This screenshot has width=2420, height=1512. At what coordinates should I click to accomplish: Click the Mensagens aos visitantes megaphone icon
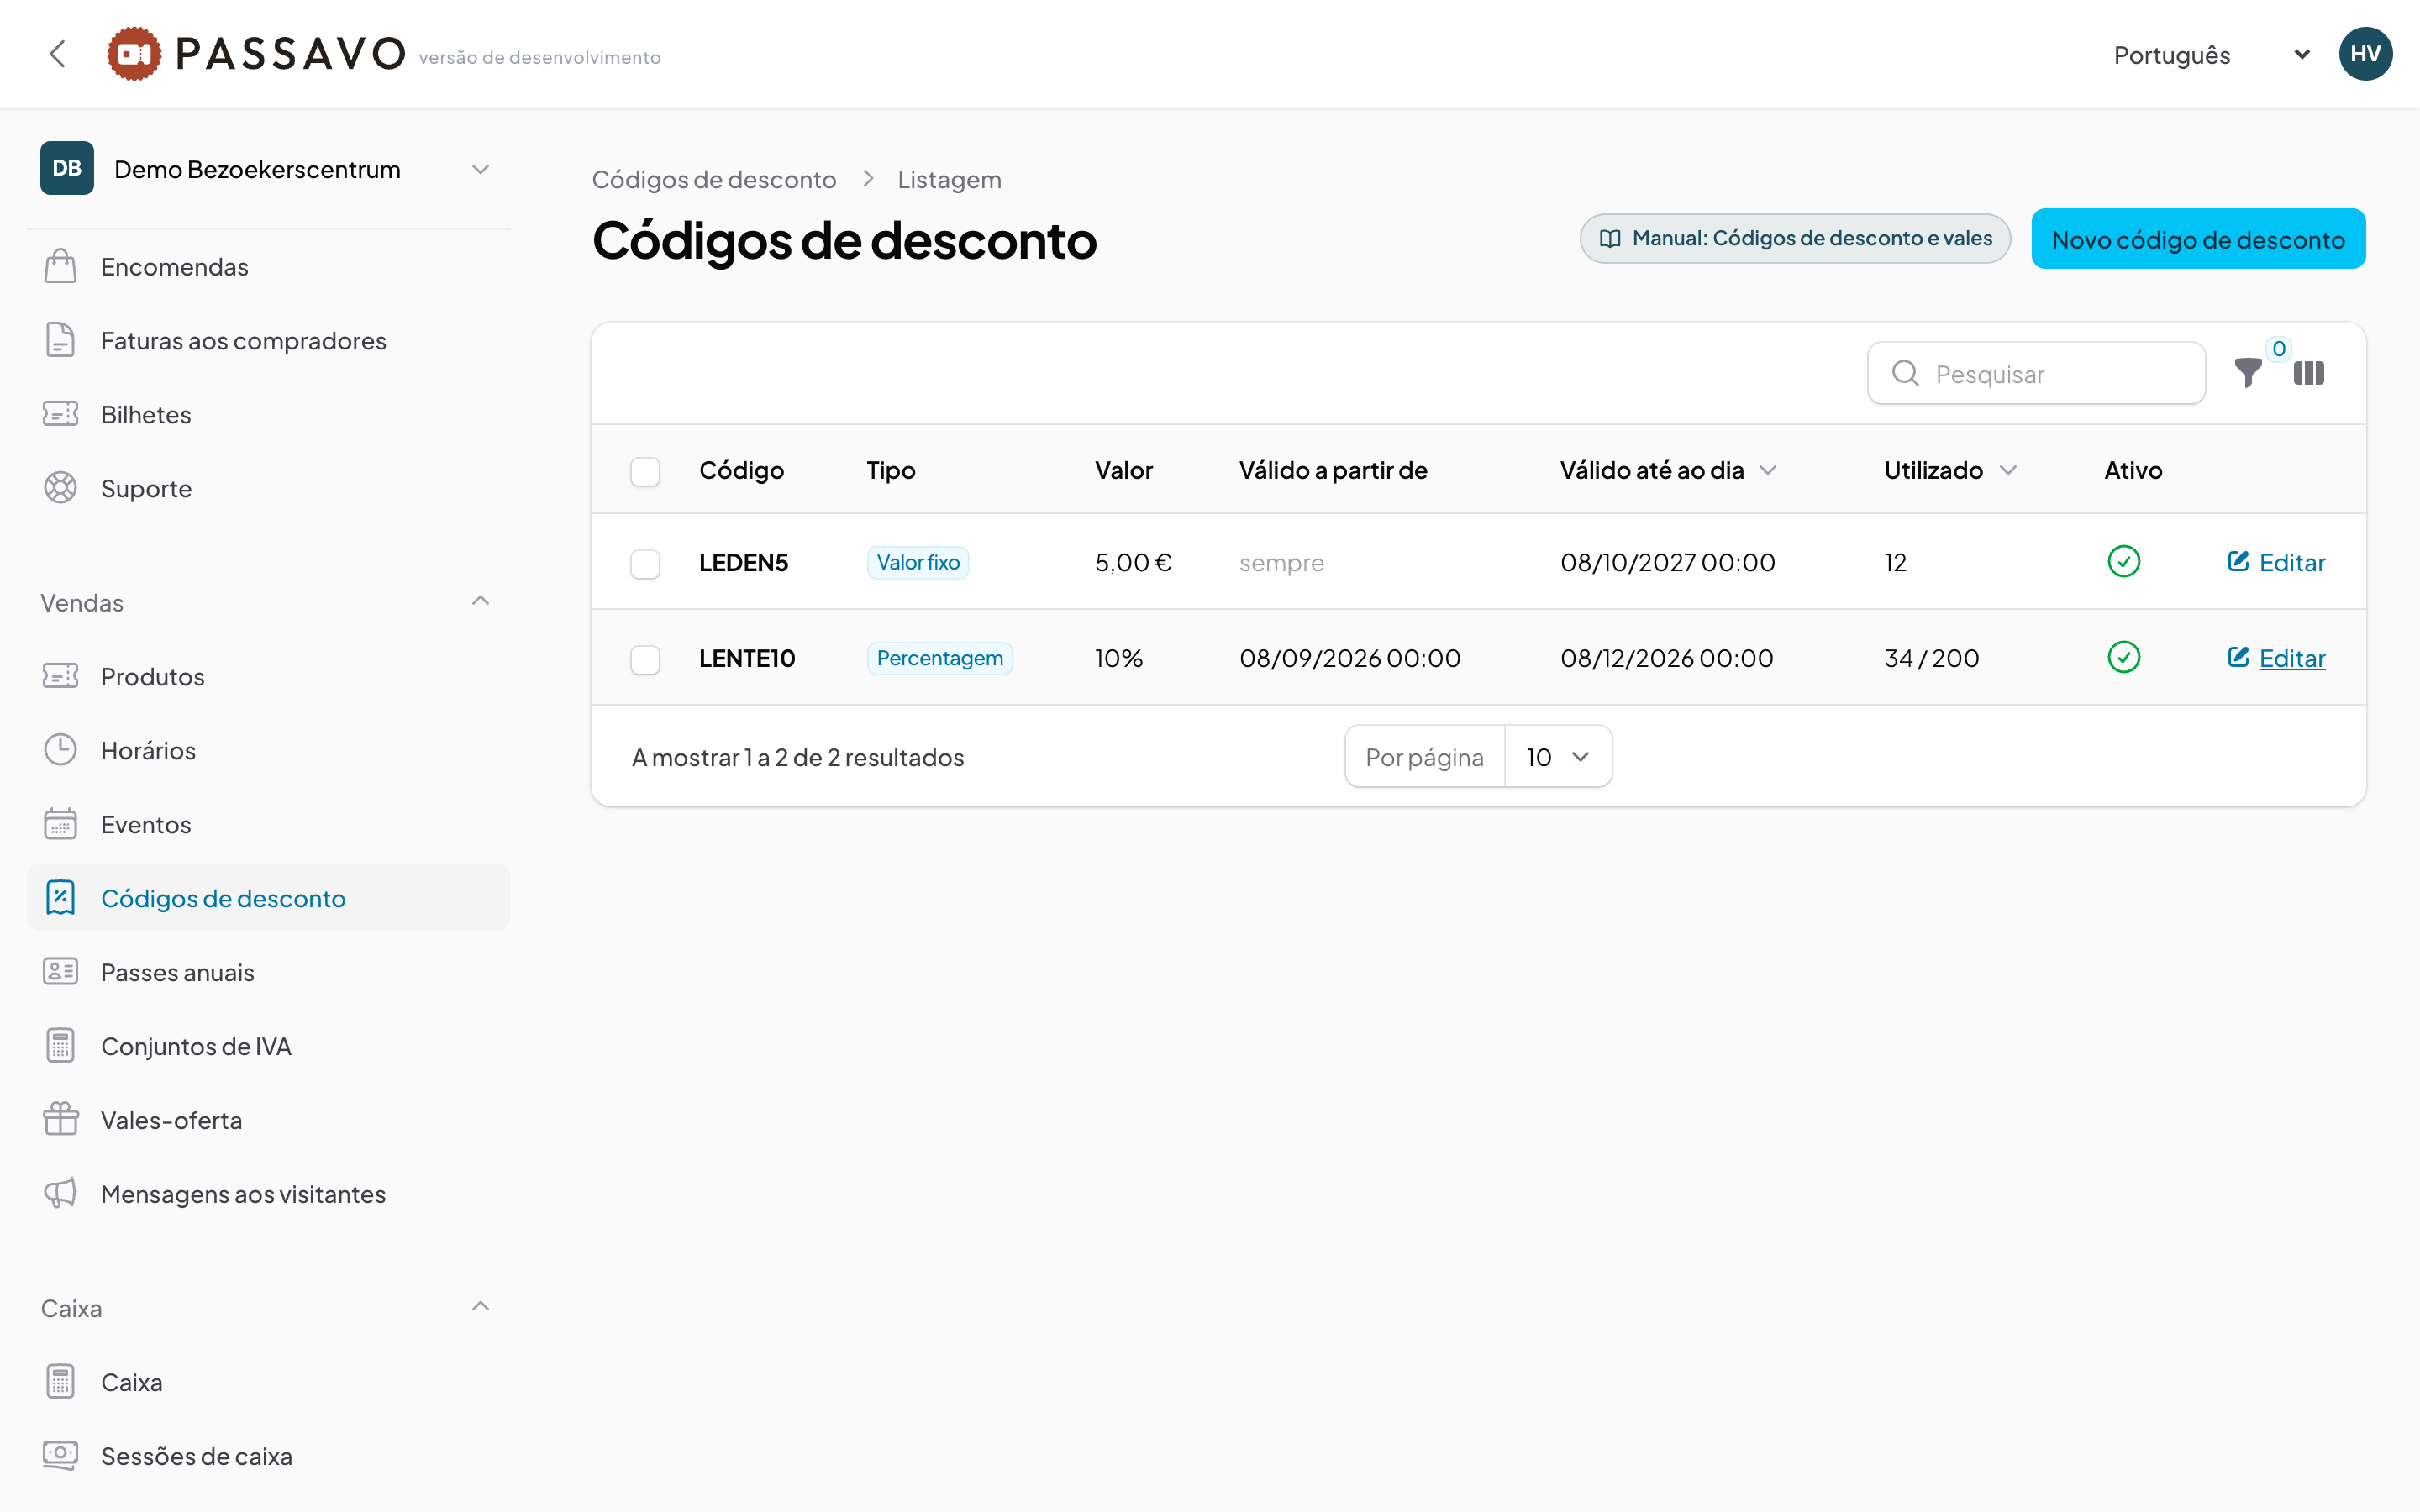pyautogui.click(x=60, y=1193)
